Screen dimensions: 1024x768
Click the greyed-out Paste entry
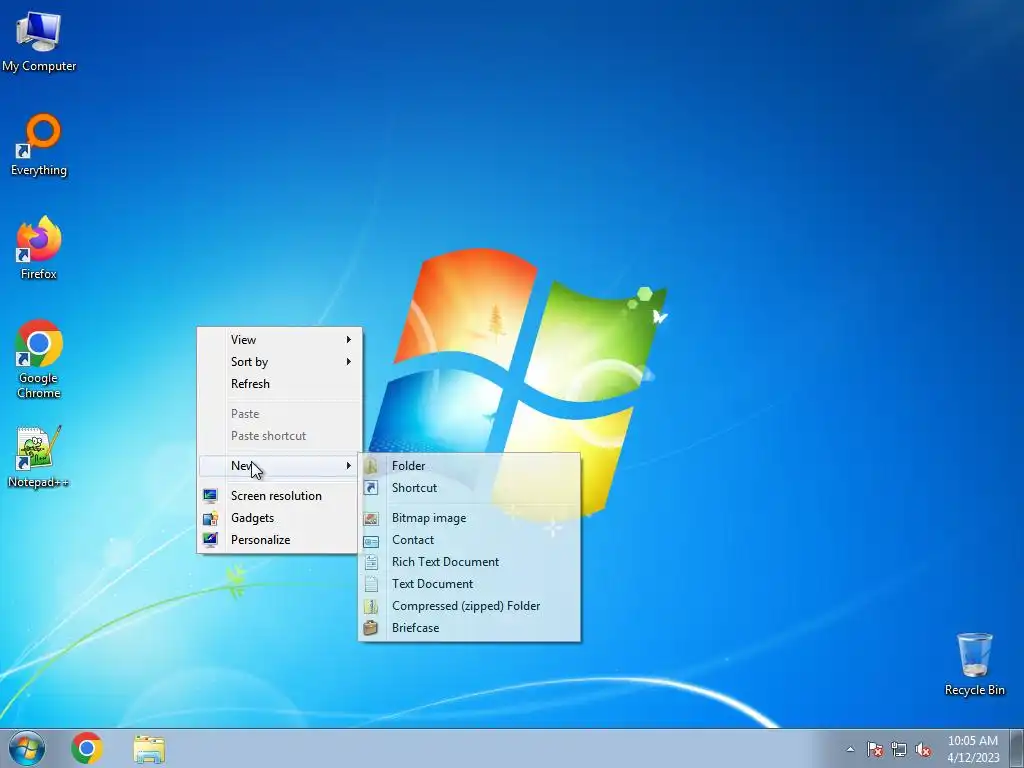(280, 414)
